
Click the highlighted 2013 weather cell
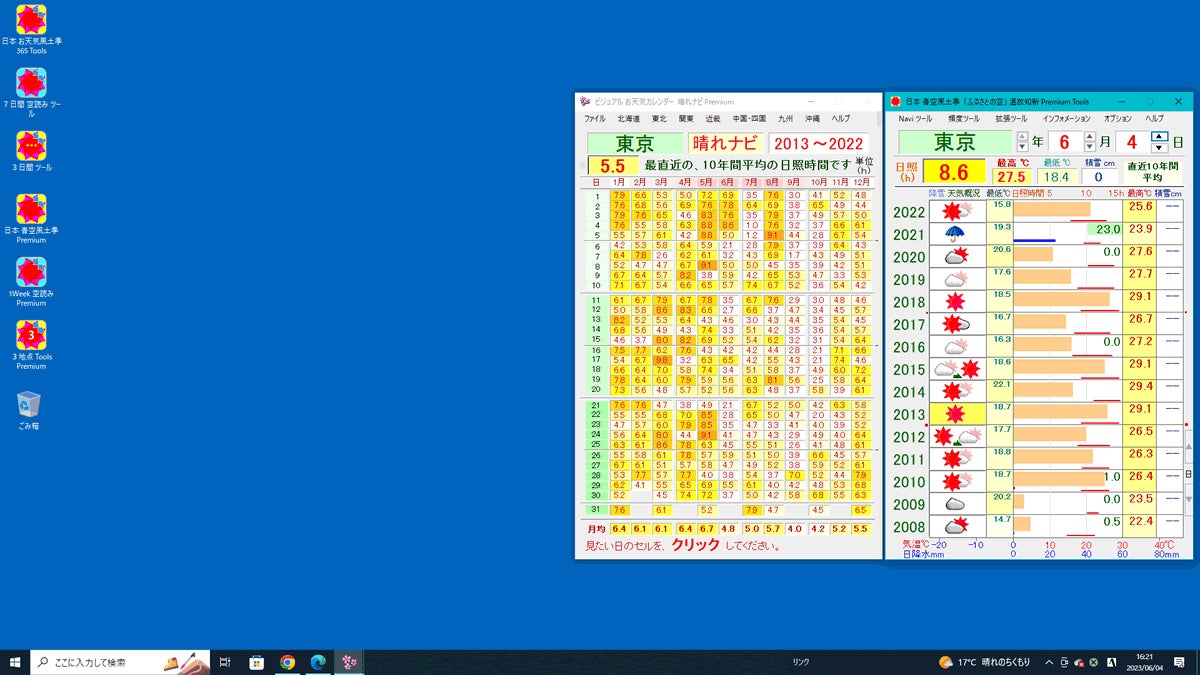(x=957, y=414)
